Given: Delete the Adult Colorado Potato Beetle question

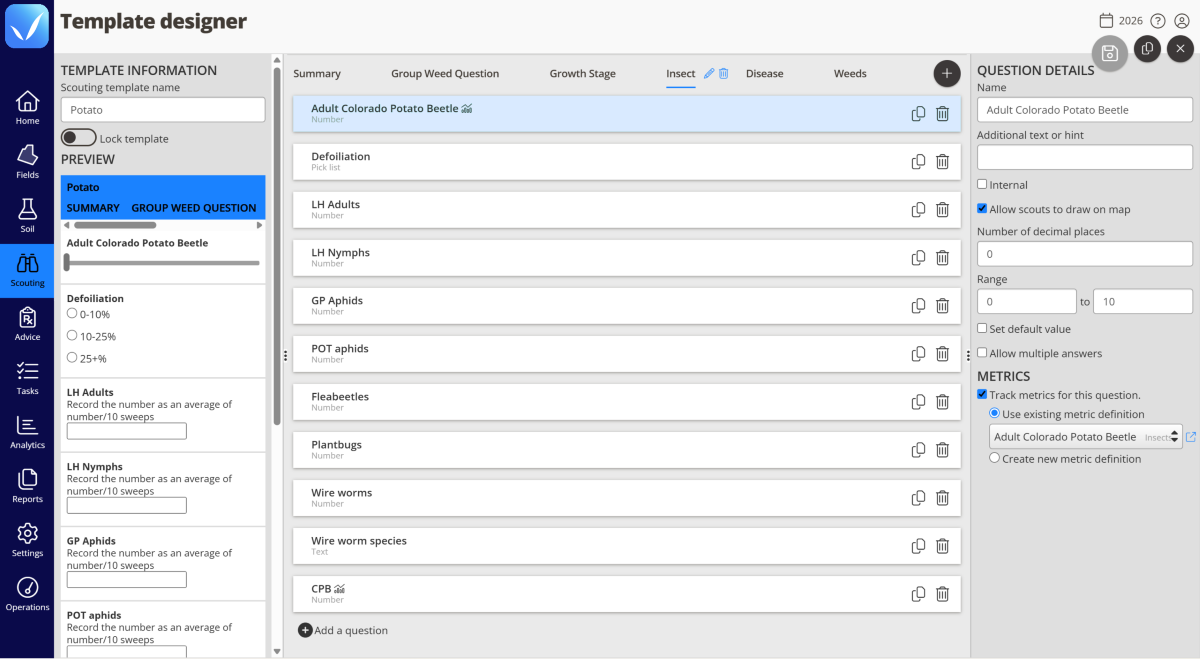Looking at the screenshot, I should pyautogui.click(x=942, y=114).
